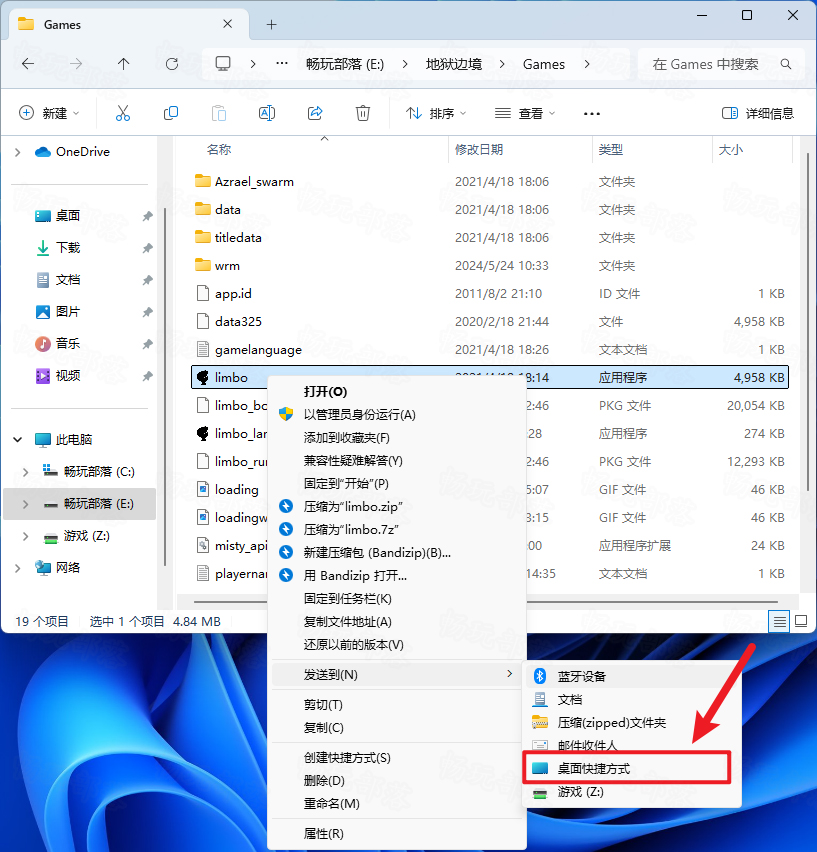817x852 pixels.
Task: Click 地狱边境 in address breadcrumb
Action: click(x=454, y=64)
